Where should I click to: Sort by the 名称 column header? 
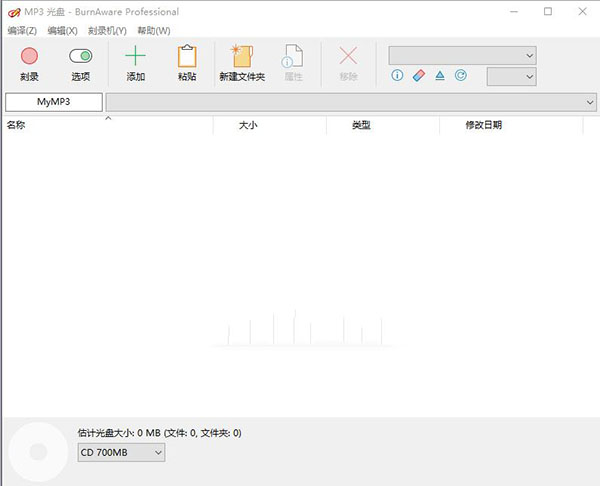[108, 125]
